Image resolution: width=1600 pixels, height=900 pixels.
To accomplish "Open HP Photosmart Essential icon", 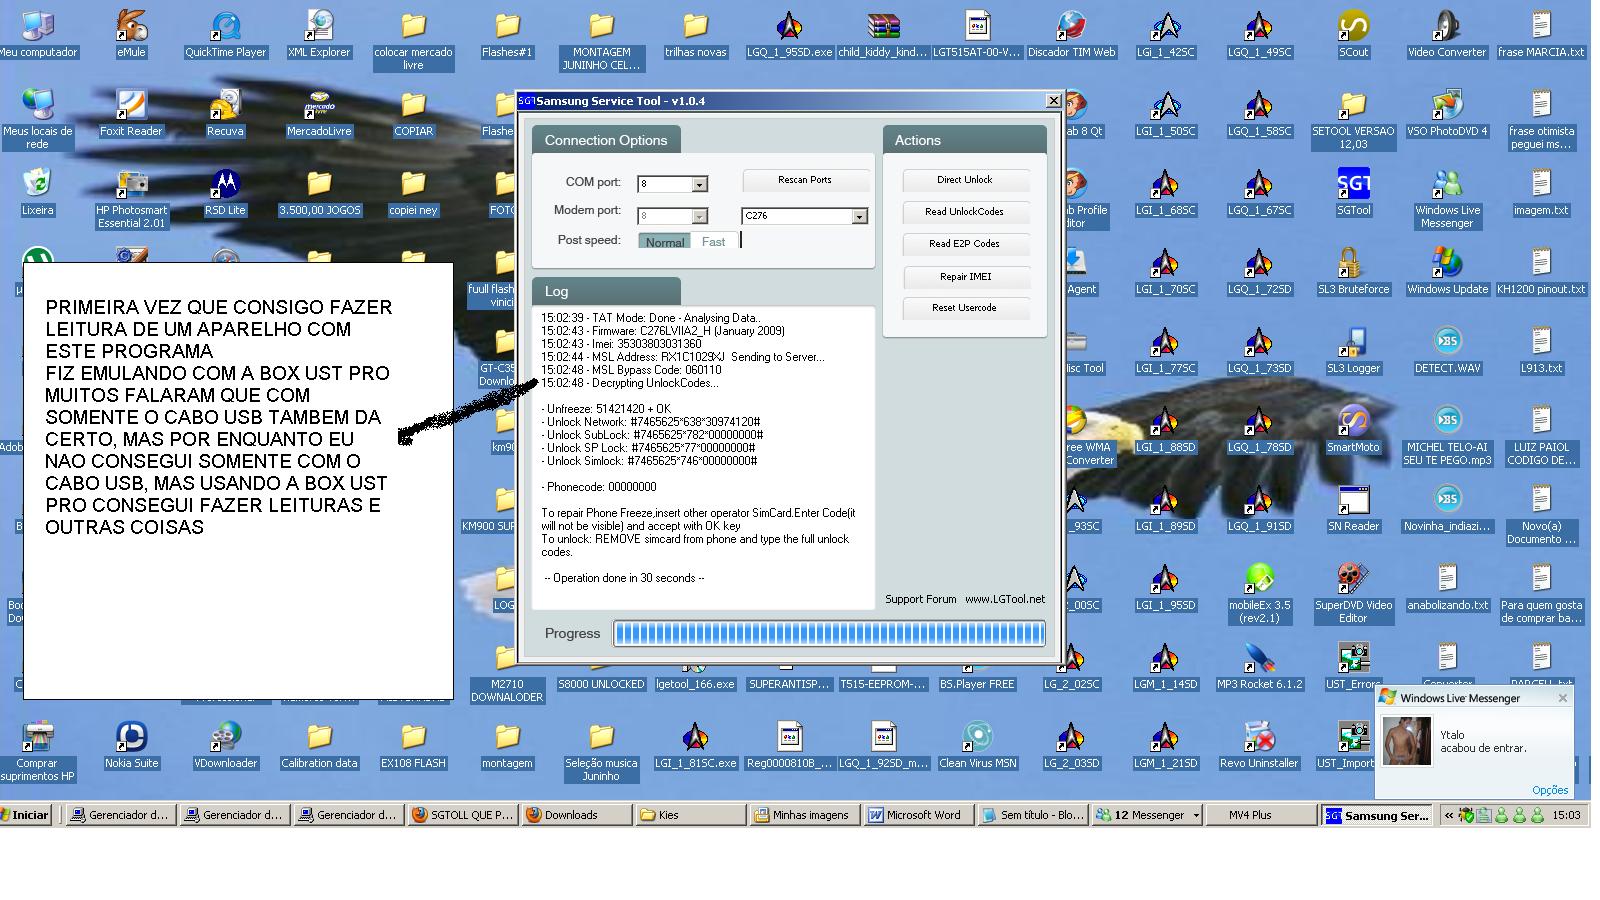I will pos(131,198).
